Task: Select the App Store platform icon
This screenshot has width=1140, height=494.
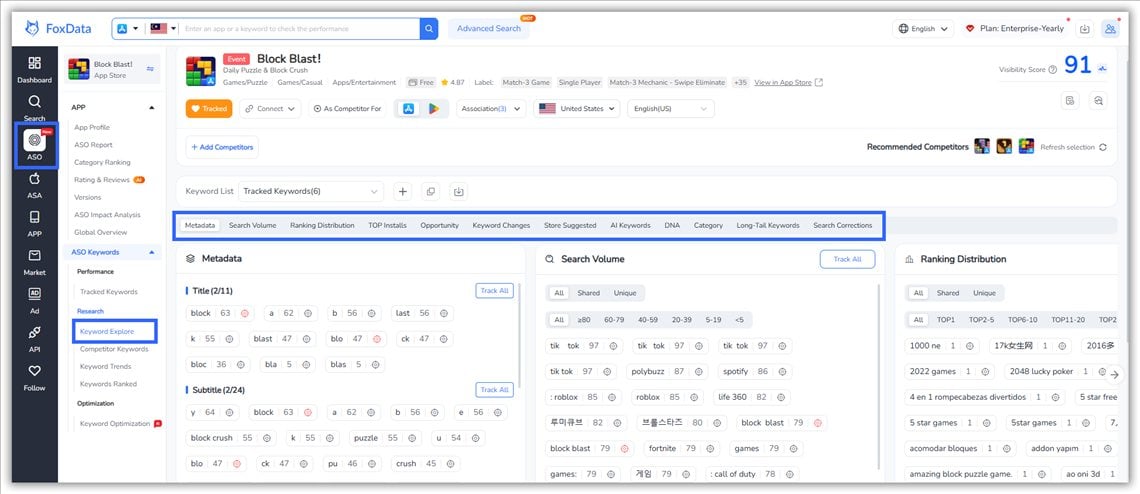Action: tap(409, 108)
